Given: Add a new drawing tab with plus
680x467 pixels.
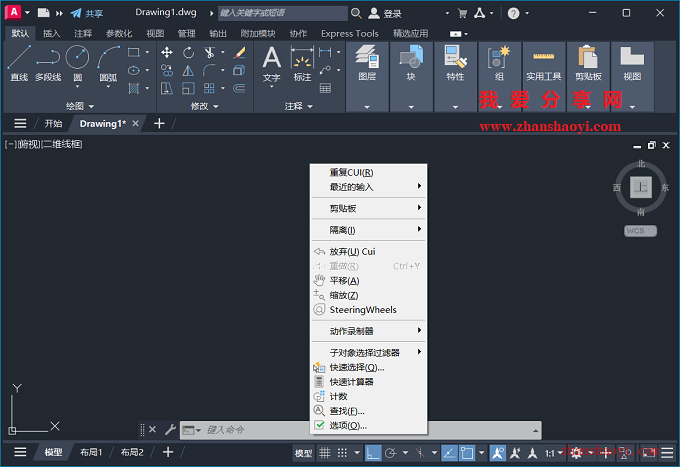Looking at the screenshot, I should pos(159,124).
